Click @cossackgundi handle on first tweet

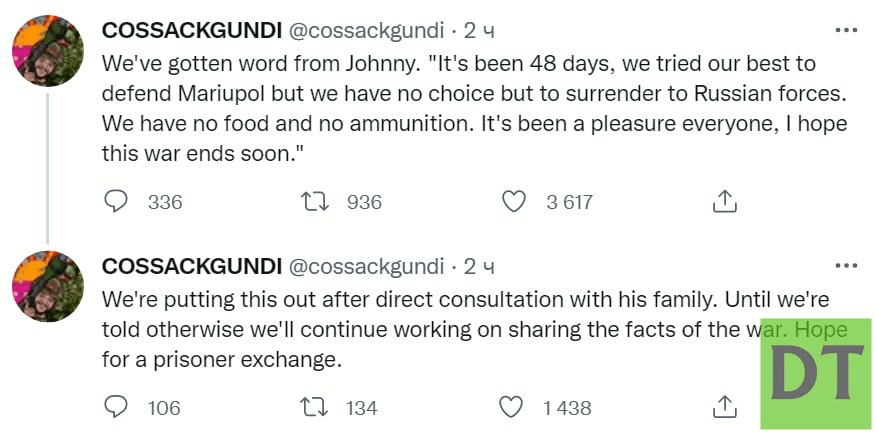point(366,31)
